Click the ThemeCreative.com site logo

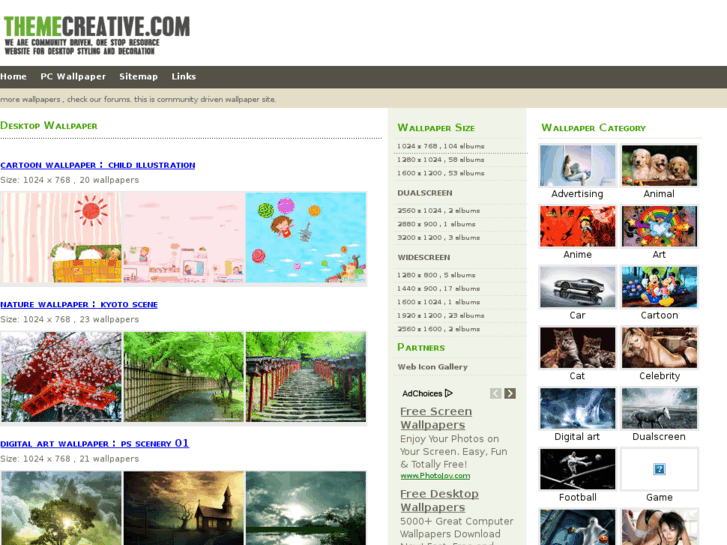97,35
